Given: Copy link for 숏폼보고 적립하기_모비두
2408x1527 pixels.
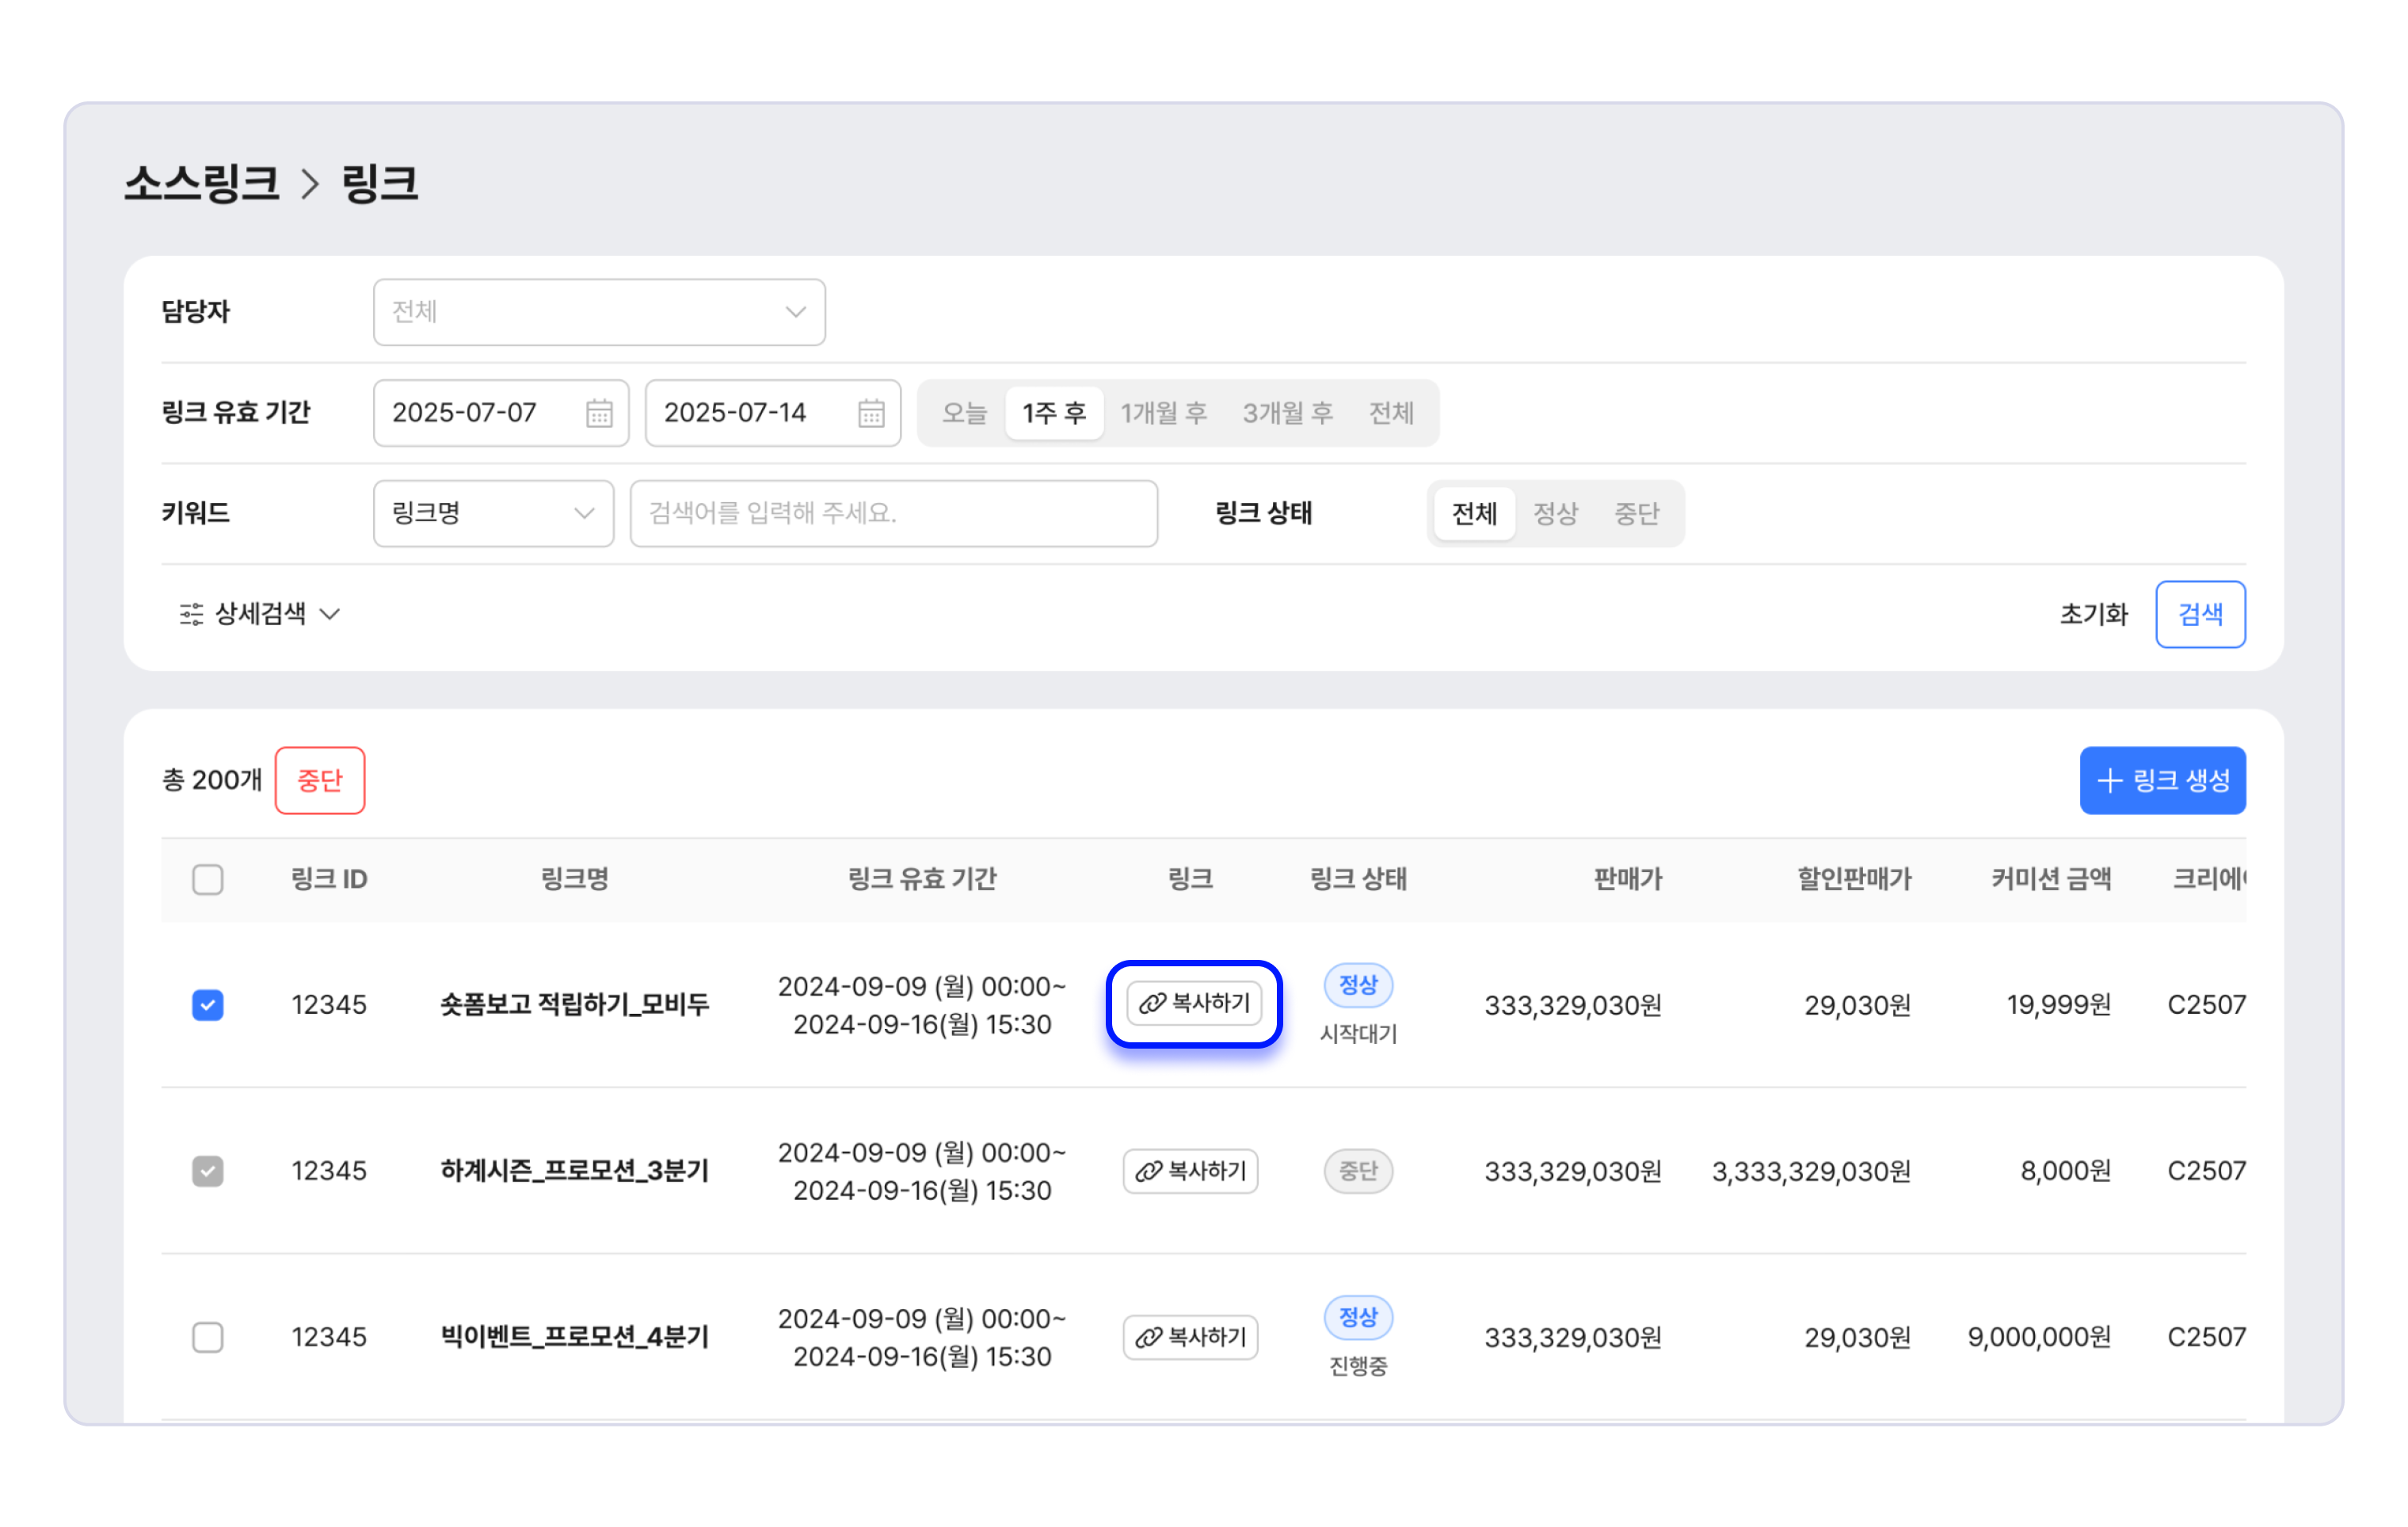Looking at the screenshot, I should [1194, 1003].
